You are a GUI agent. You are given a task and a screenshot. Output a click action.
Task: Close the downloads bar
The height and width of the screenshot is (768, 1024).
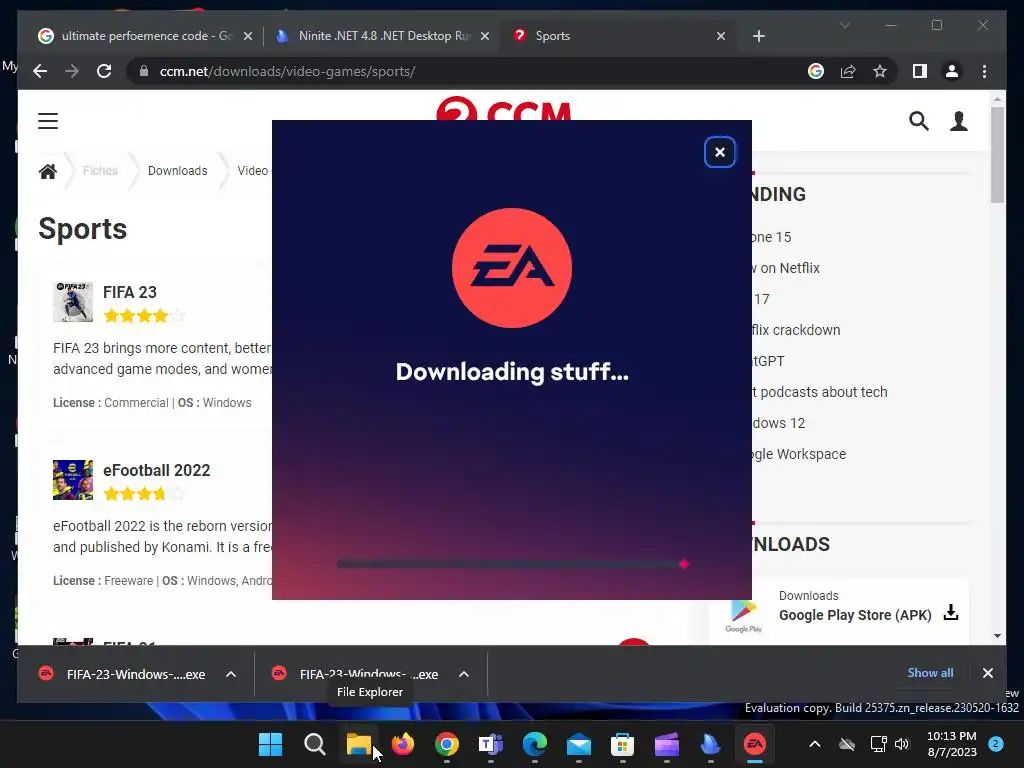click(987, 673)
